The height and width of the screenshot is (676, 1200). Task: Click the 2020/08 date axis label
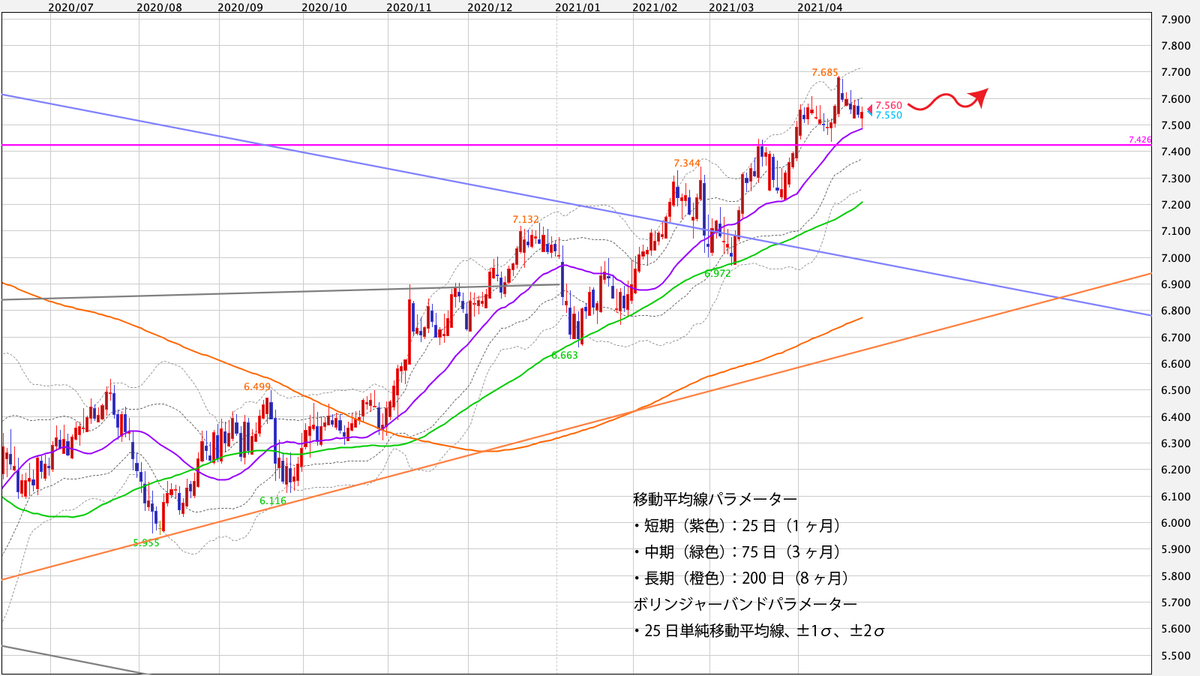[158, 6]
